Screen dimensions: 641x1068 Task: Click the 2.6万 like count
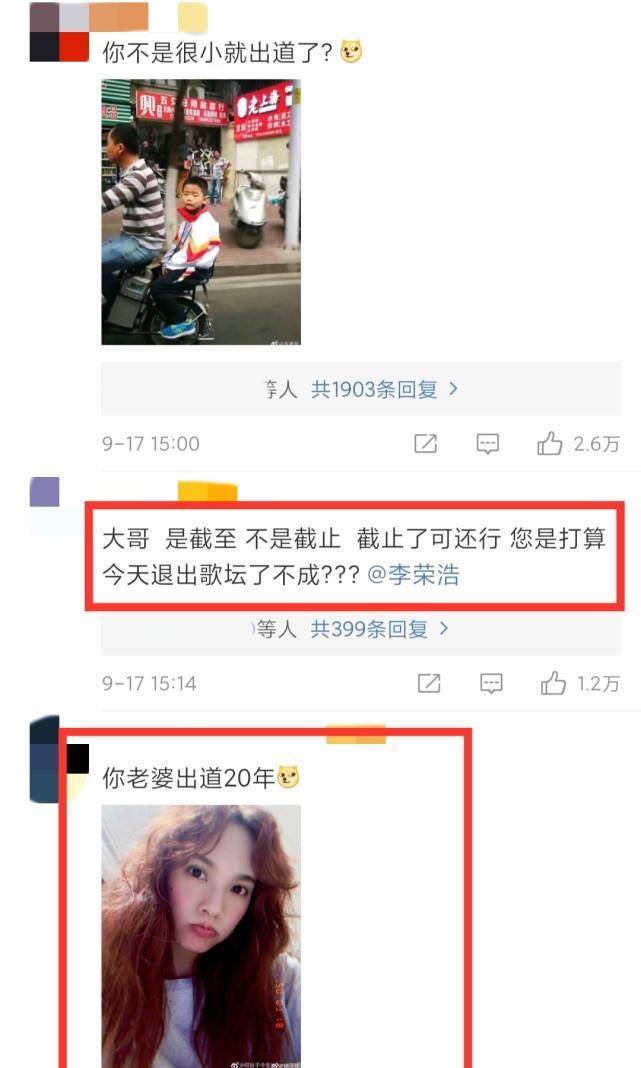coord(597,444)
